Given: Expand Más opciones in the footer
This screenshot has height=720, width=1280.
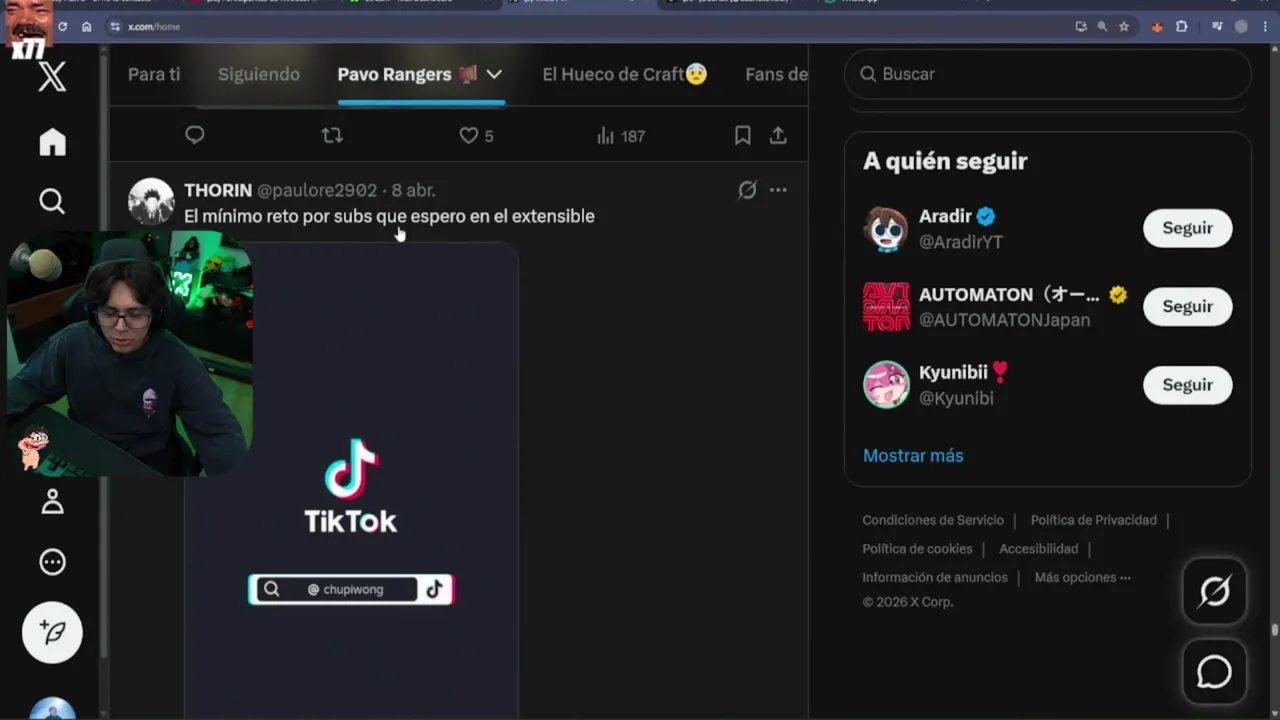Looking at the screenshot, I should coord(1082,578).
